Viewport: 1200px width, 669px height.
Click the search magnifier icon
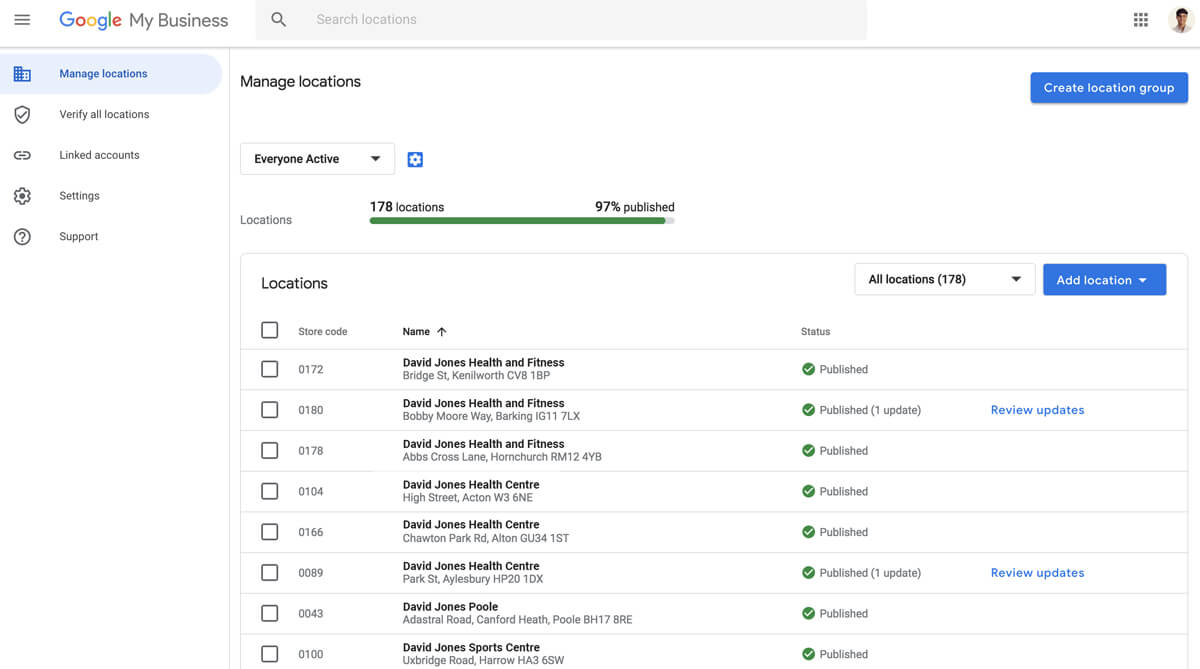(x=279, y=20)
